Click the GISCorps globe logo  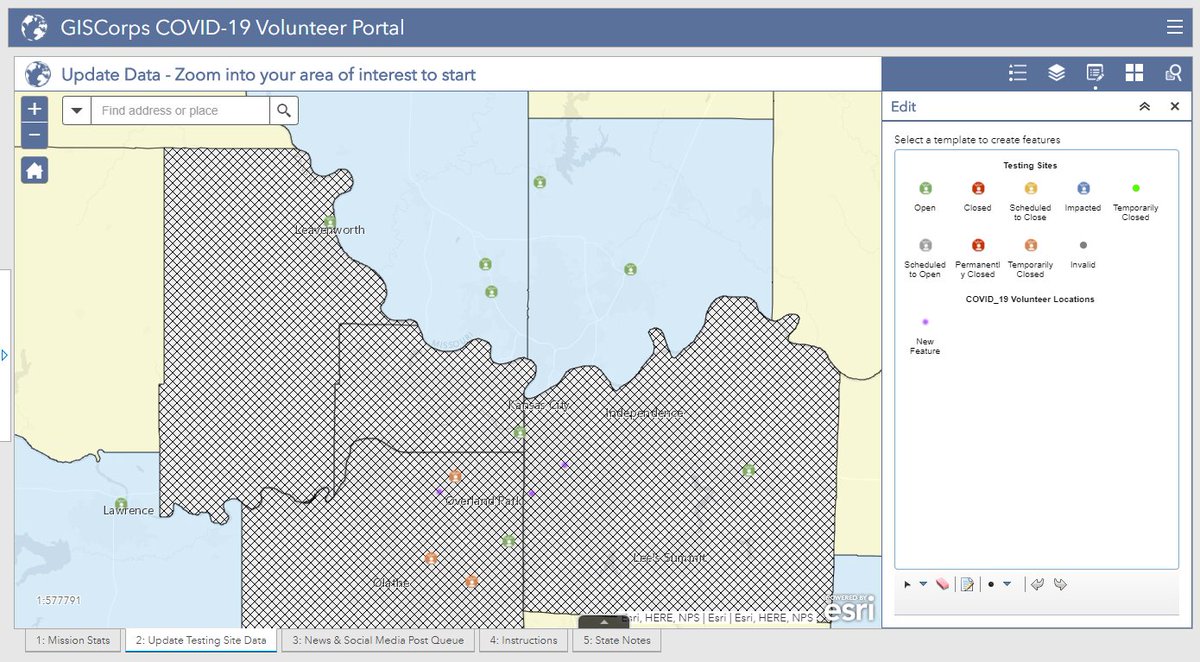35,27
